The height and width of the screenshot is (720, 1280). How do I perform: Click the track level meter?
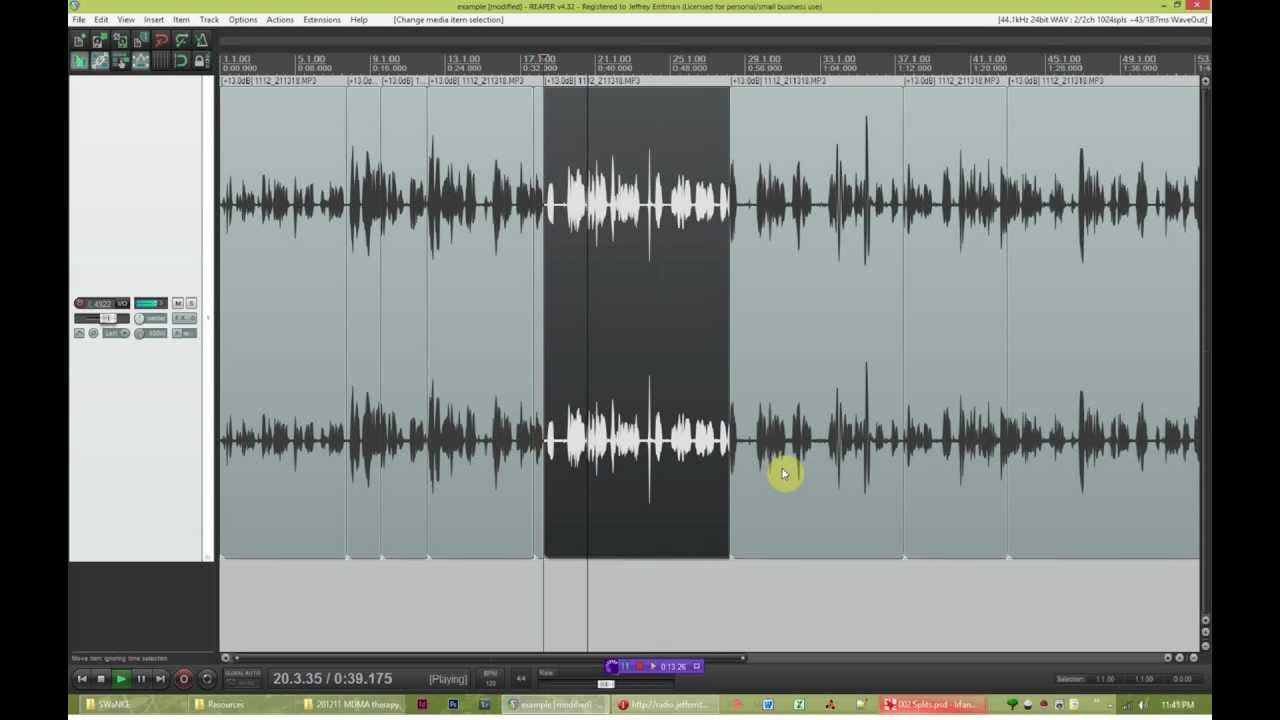tap(151, 303)
